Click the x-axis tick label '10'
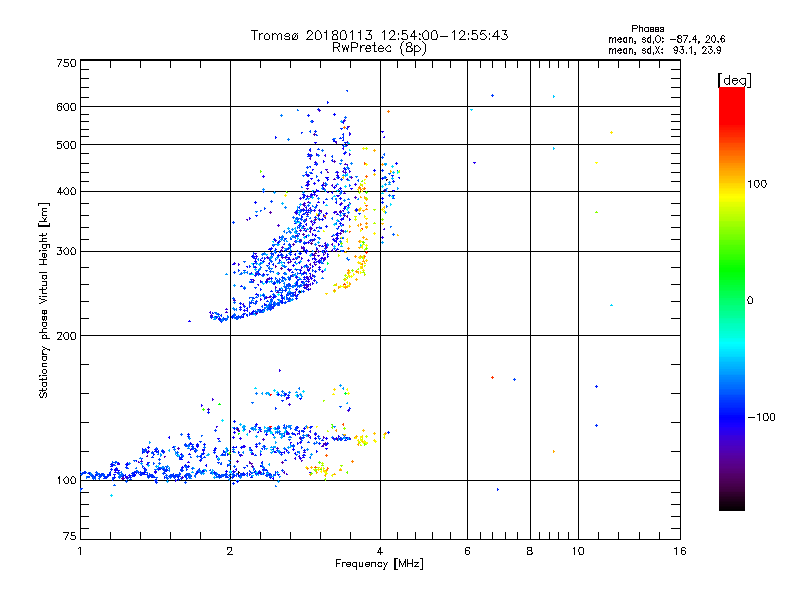This screenshot has width=800, height=600. click(x=578, y=551)
